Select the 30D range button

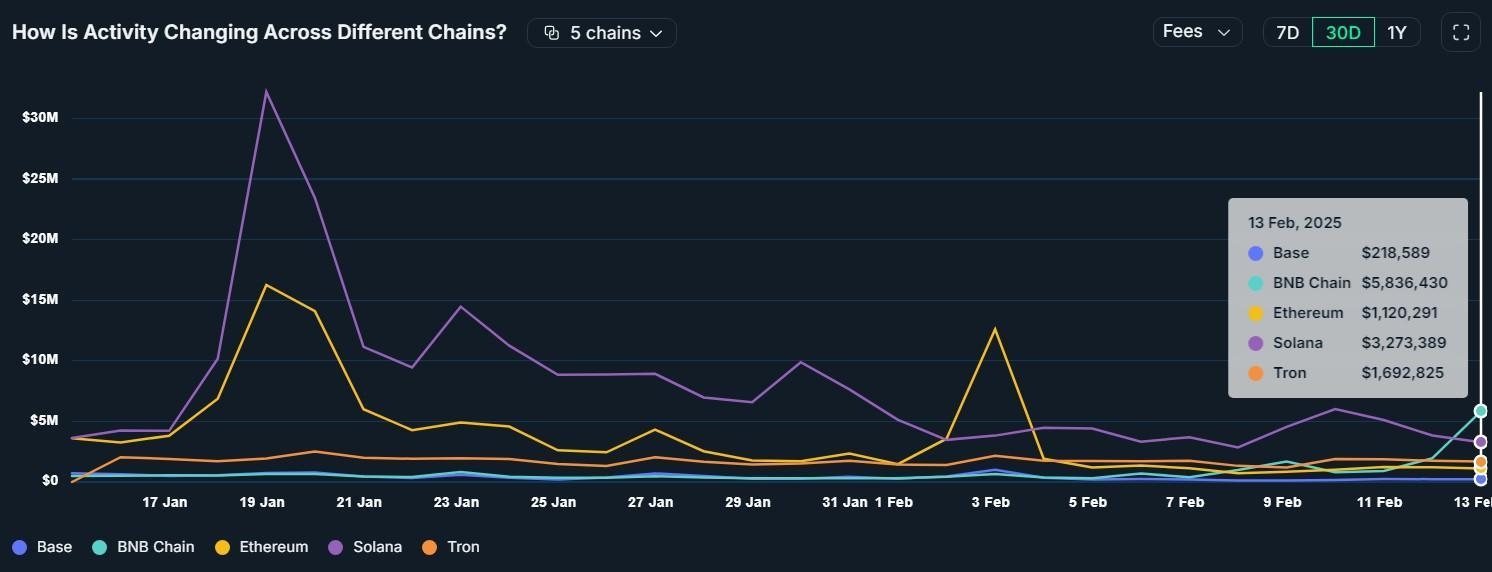pos(1343,32)
